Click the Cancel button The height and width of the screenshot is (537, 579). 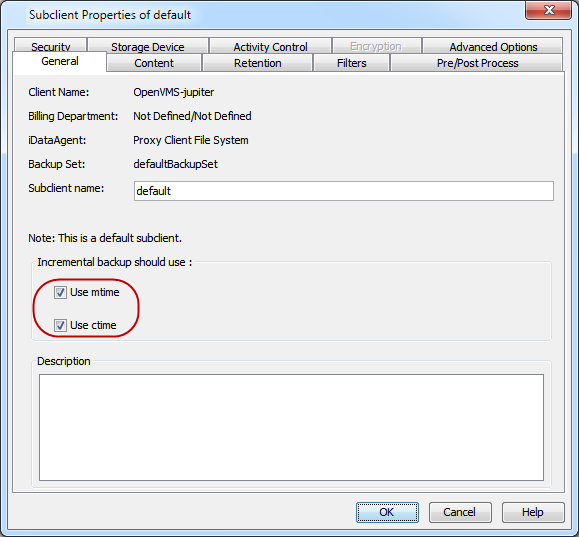(x=460, y=512)
